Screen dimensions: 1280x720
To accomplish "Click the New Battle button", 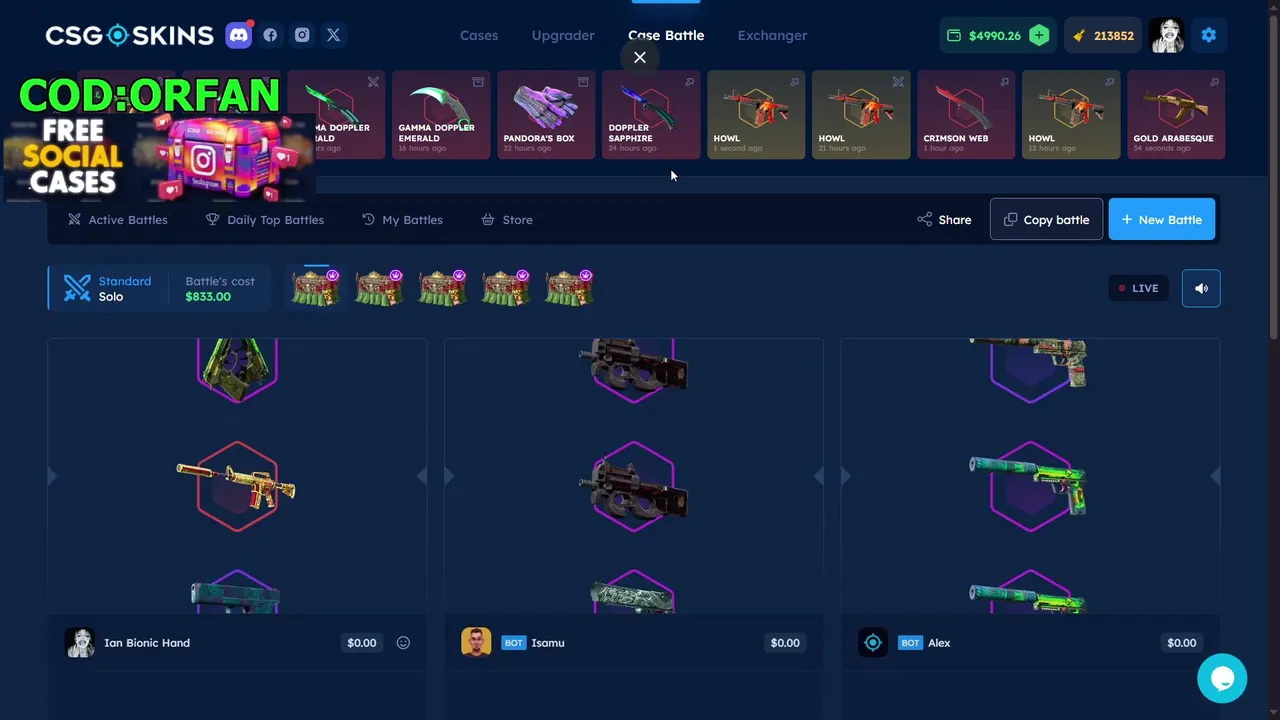I will [x=1162, y=219].
